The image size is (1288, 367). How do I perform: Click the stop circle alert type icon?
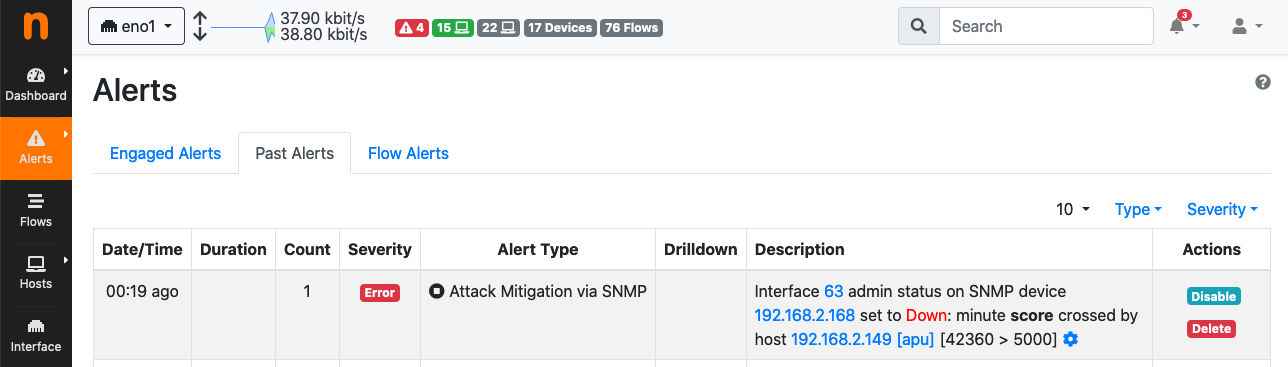click(436, 292)
